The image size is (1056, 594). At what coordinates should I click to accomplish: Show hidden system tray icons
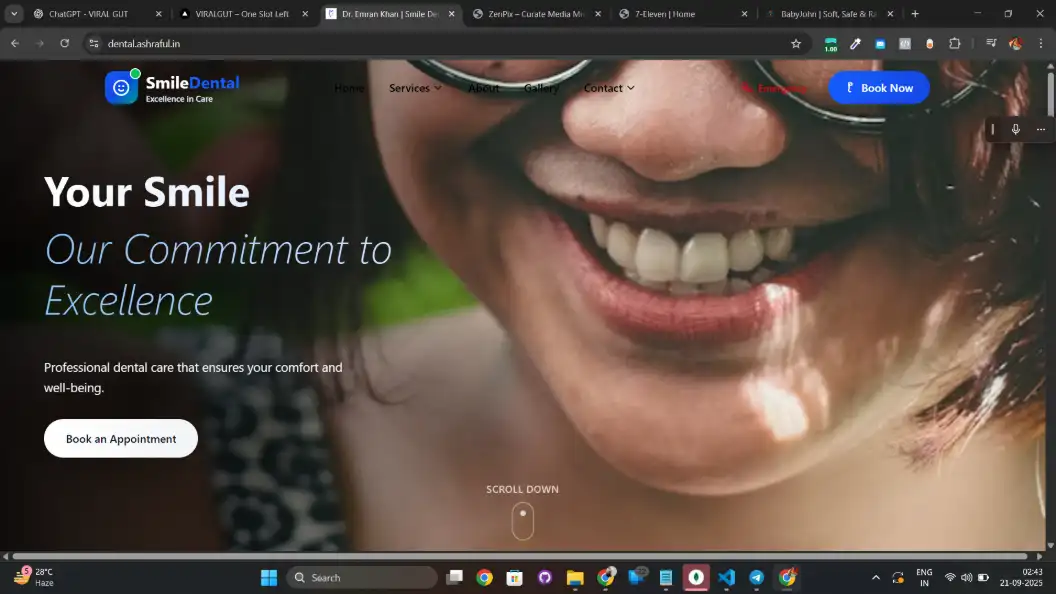(876, 578)
